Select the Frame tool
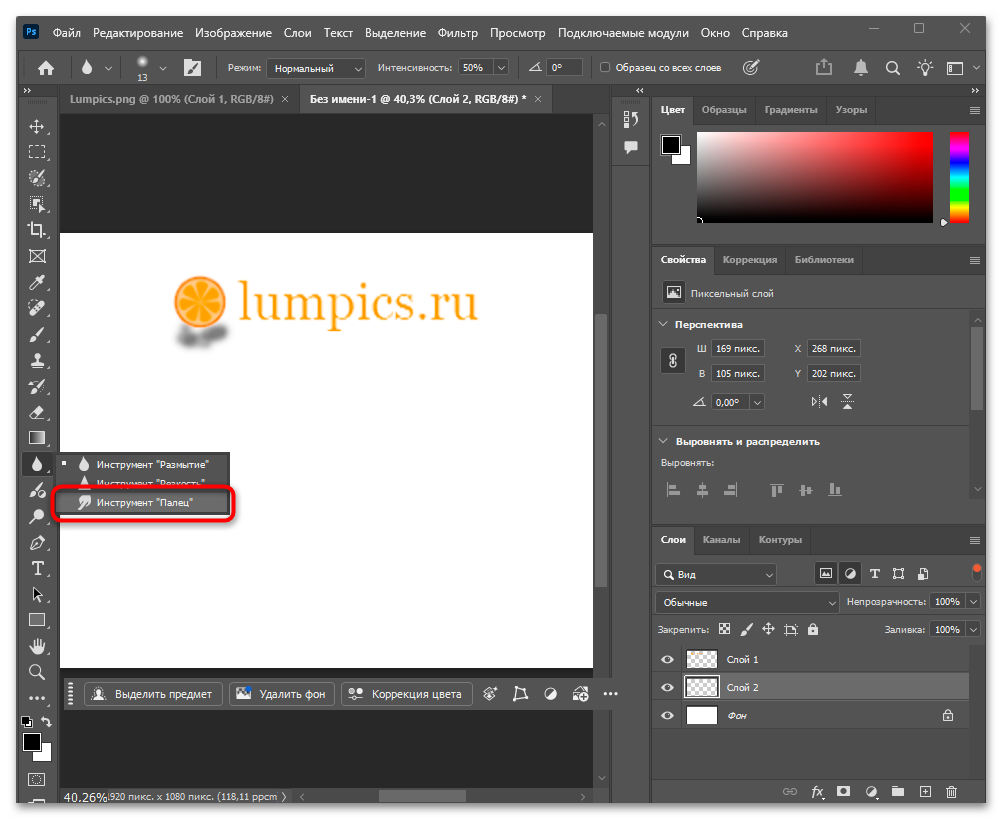Viewport: 1002px width, 819px height. 37,256
